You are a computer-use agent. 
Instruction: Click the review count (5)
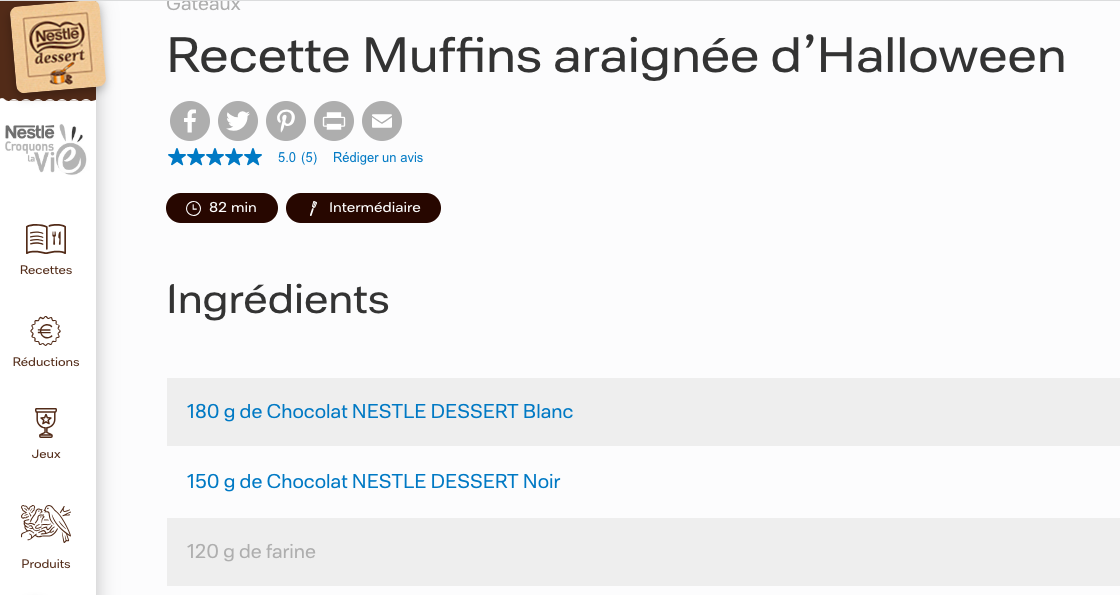tap(309, 158)
